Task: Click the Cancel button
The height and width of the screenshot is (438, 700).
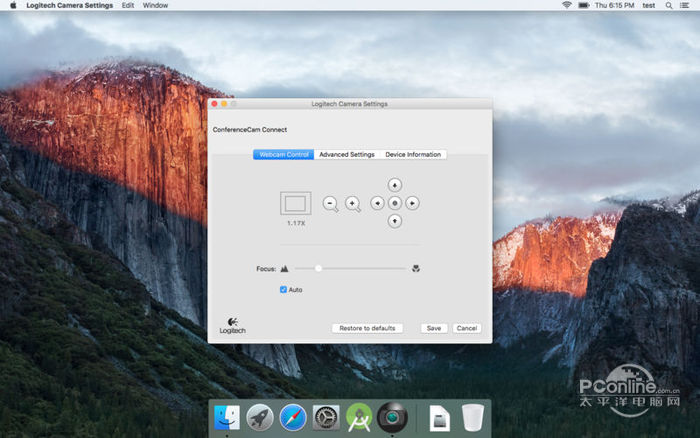Action: coord(466,328)
